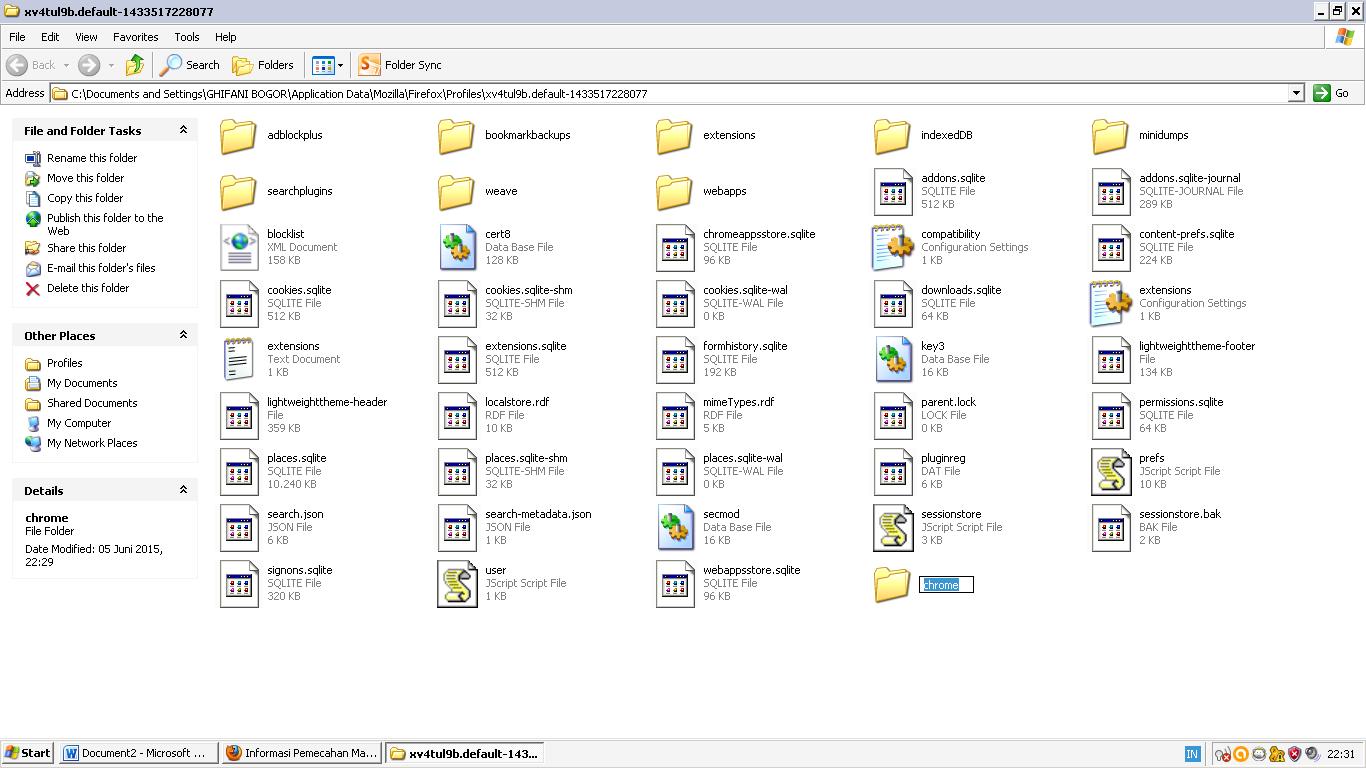Image resolution: width=1366 pixels, height=768 pixels.
Task: Open the Views dropdown arrow
Action: pyautogui.click(x=340, y=65)
